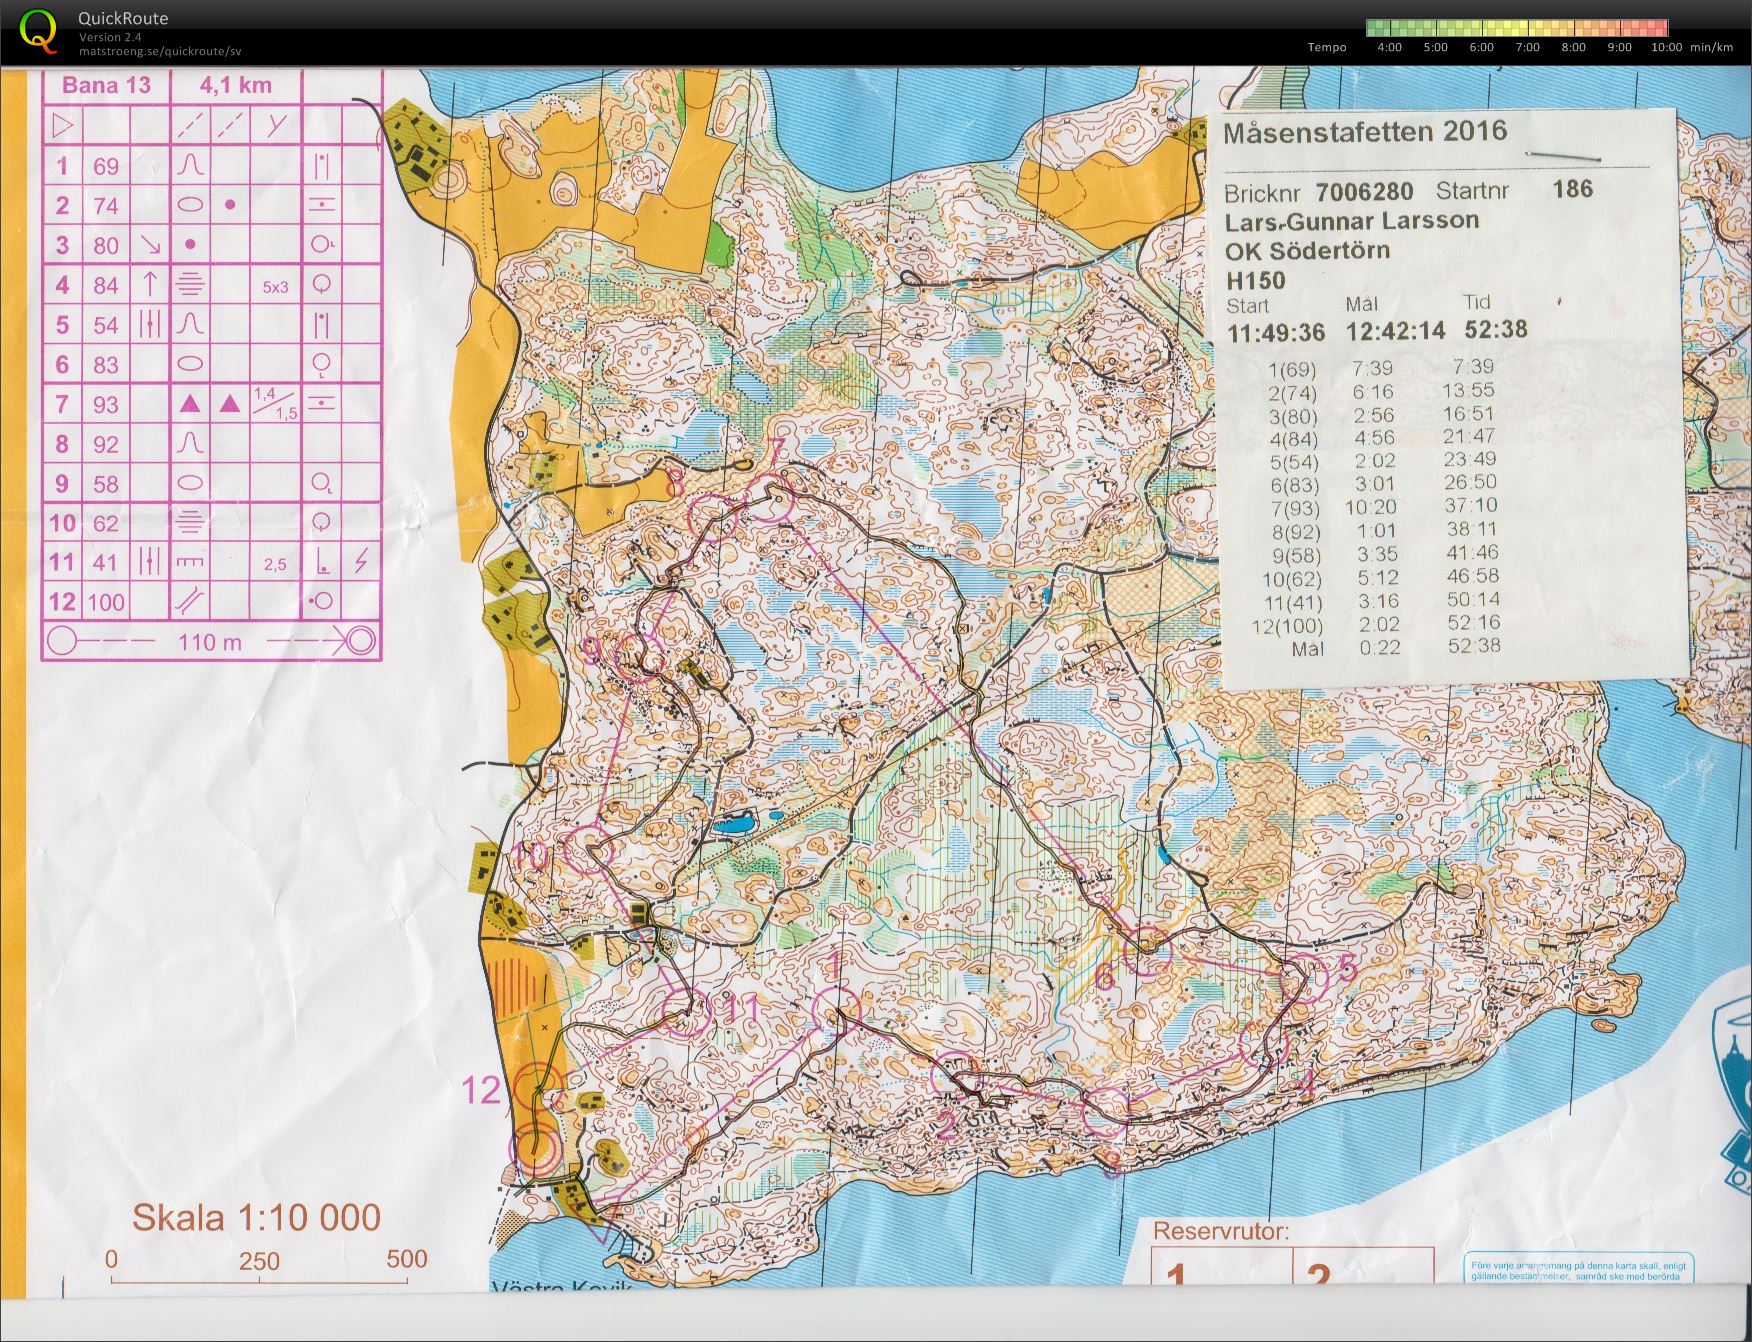Click the 4,1 km course length
Image resolution: width=1752 pixels, height=1342 pixels.
click(236, 85)
